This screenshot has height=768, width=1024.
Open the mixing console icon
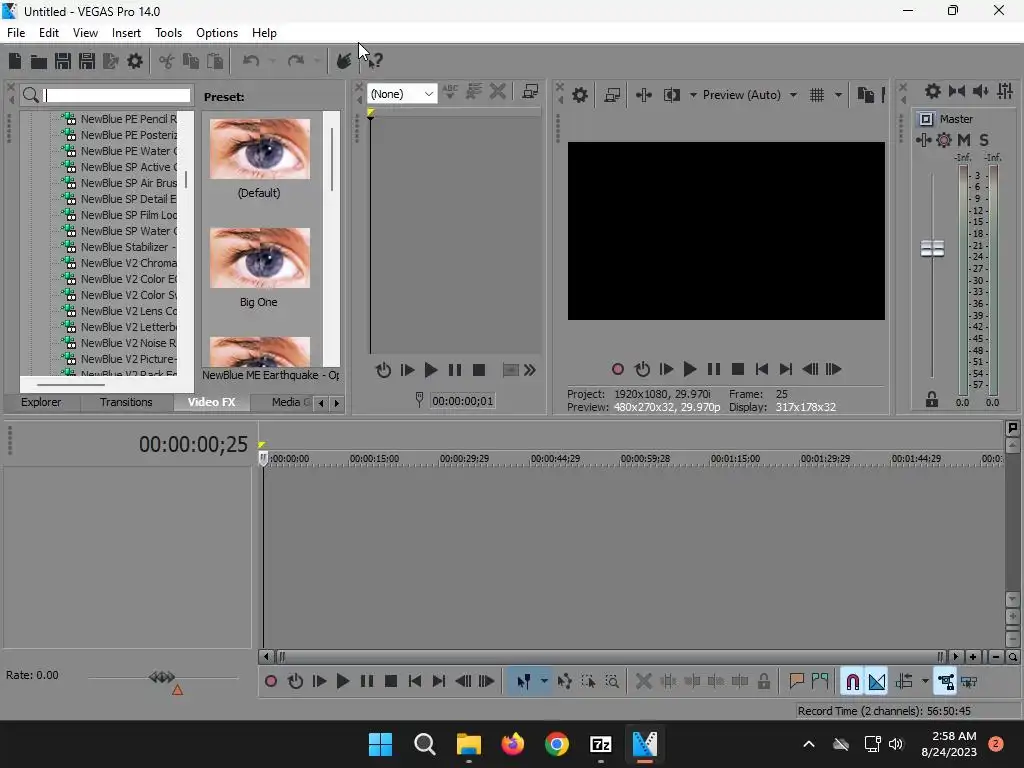coord(1005,91)
